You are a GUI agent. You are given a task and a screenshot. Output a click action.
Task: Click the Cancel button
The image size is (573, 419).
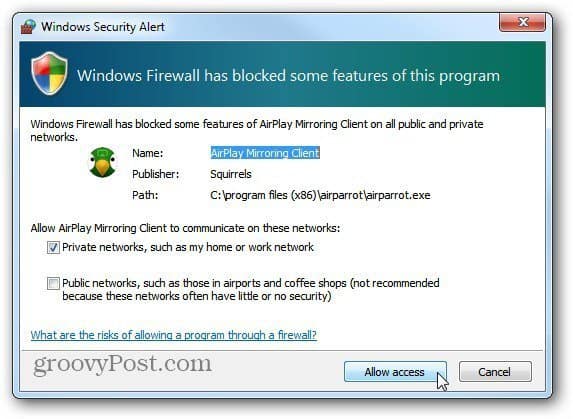[495, 372]
